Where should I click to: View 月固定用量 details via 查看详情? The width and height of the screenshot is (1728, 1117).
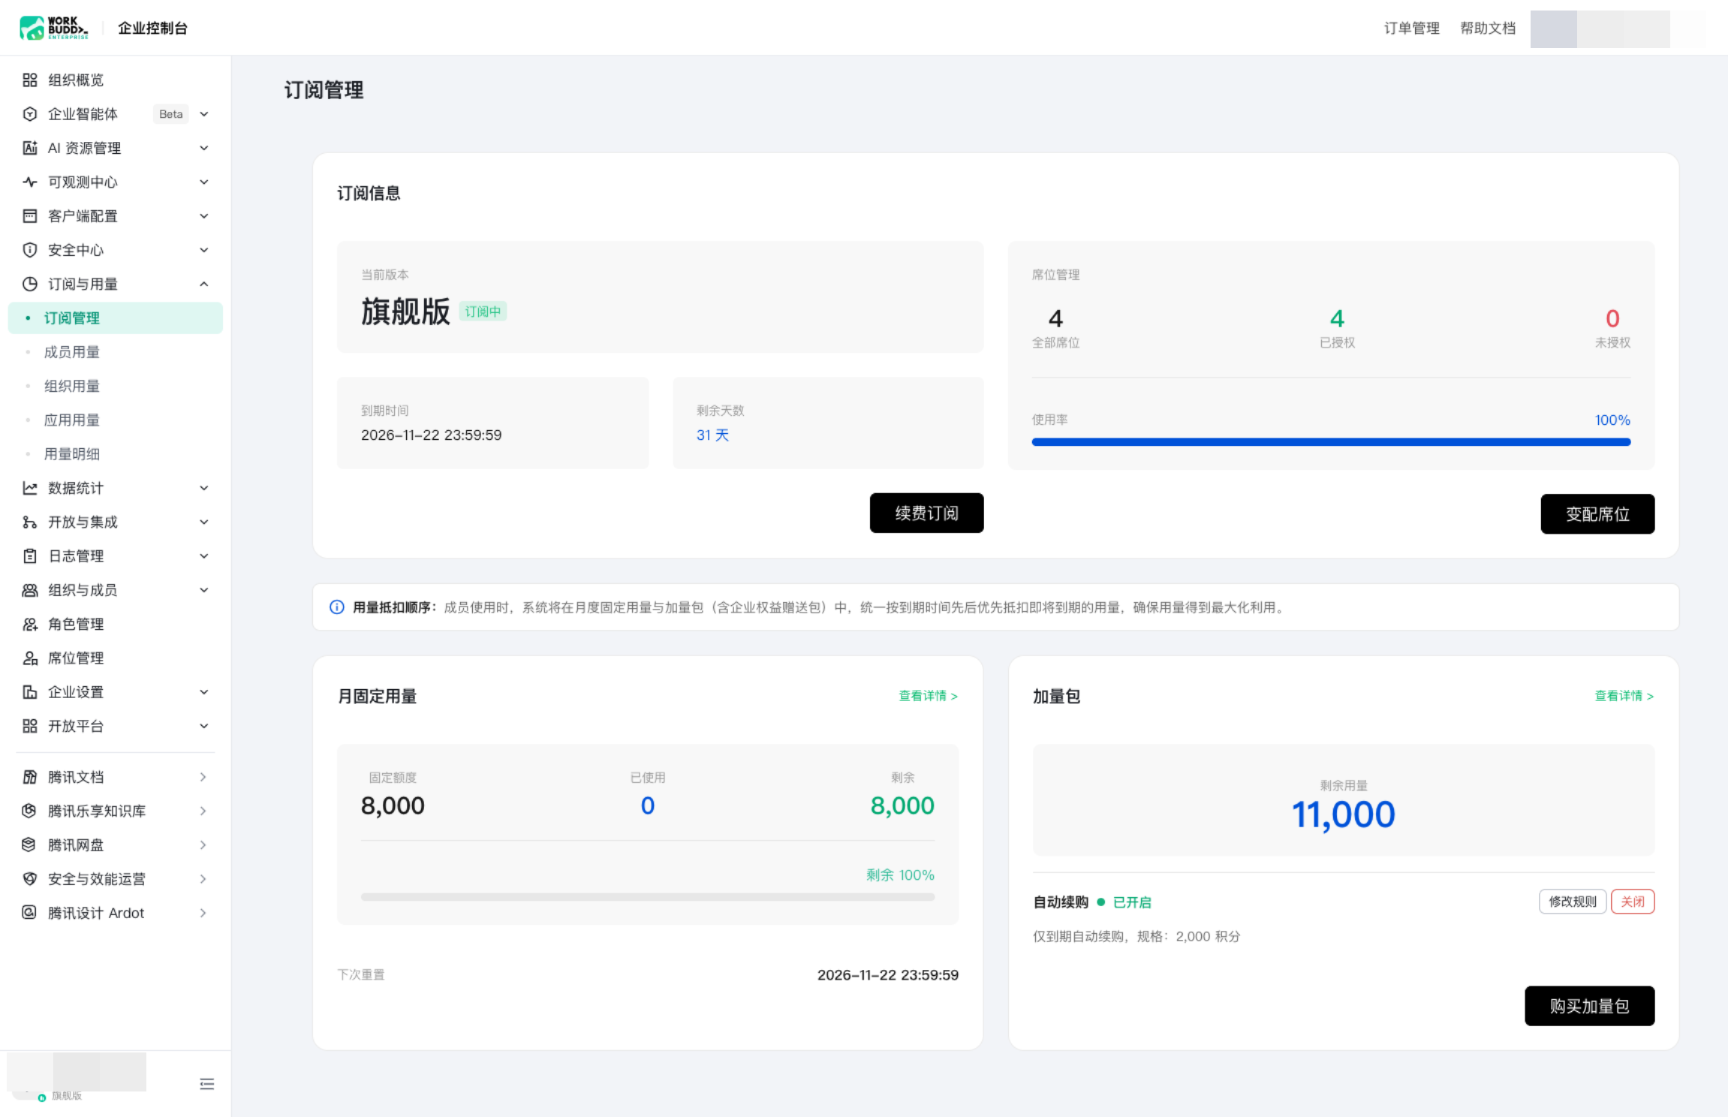coord(928,696)
